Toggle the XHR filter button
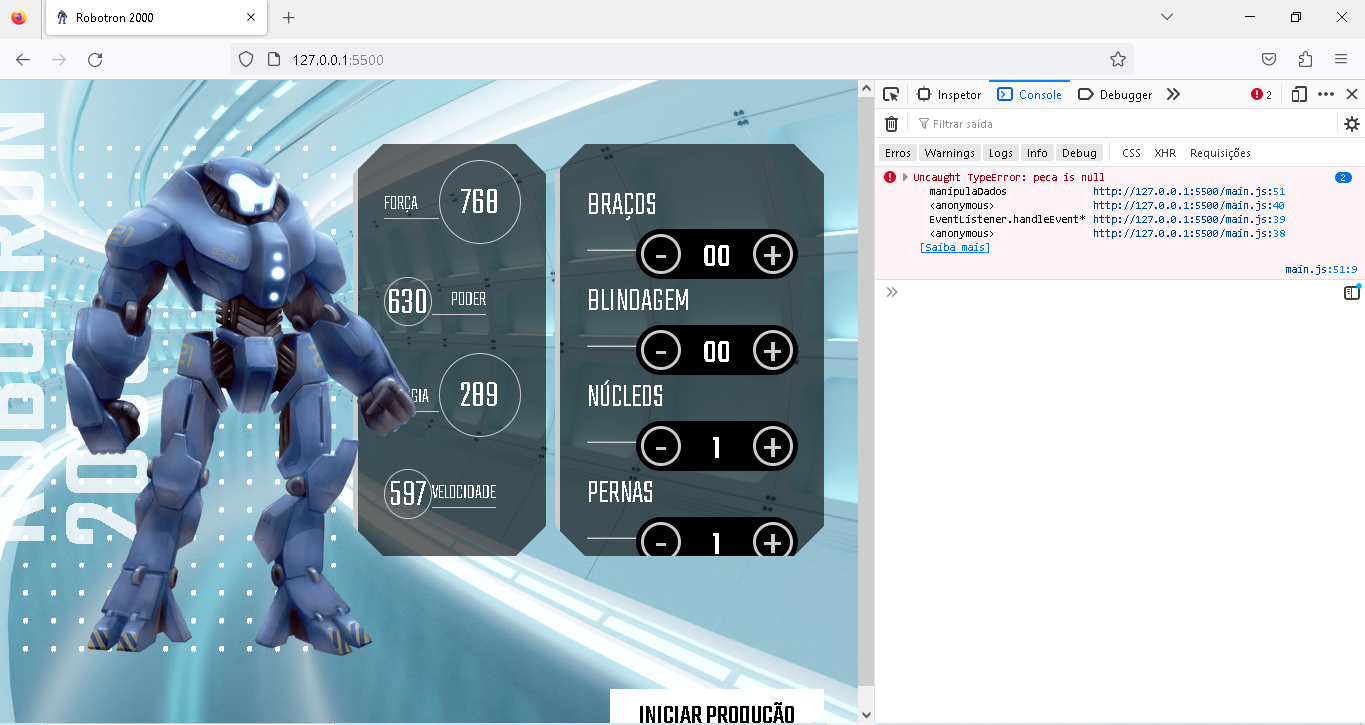Viewport: 1365px width, 725px height. (x=1165, y=153)
